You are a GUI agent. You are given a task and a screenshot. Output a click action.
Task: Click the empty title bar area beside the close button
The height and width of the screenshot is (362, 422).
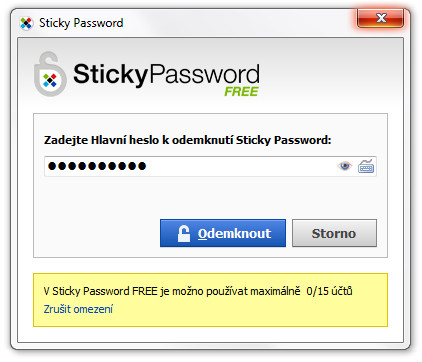point(240,23)
